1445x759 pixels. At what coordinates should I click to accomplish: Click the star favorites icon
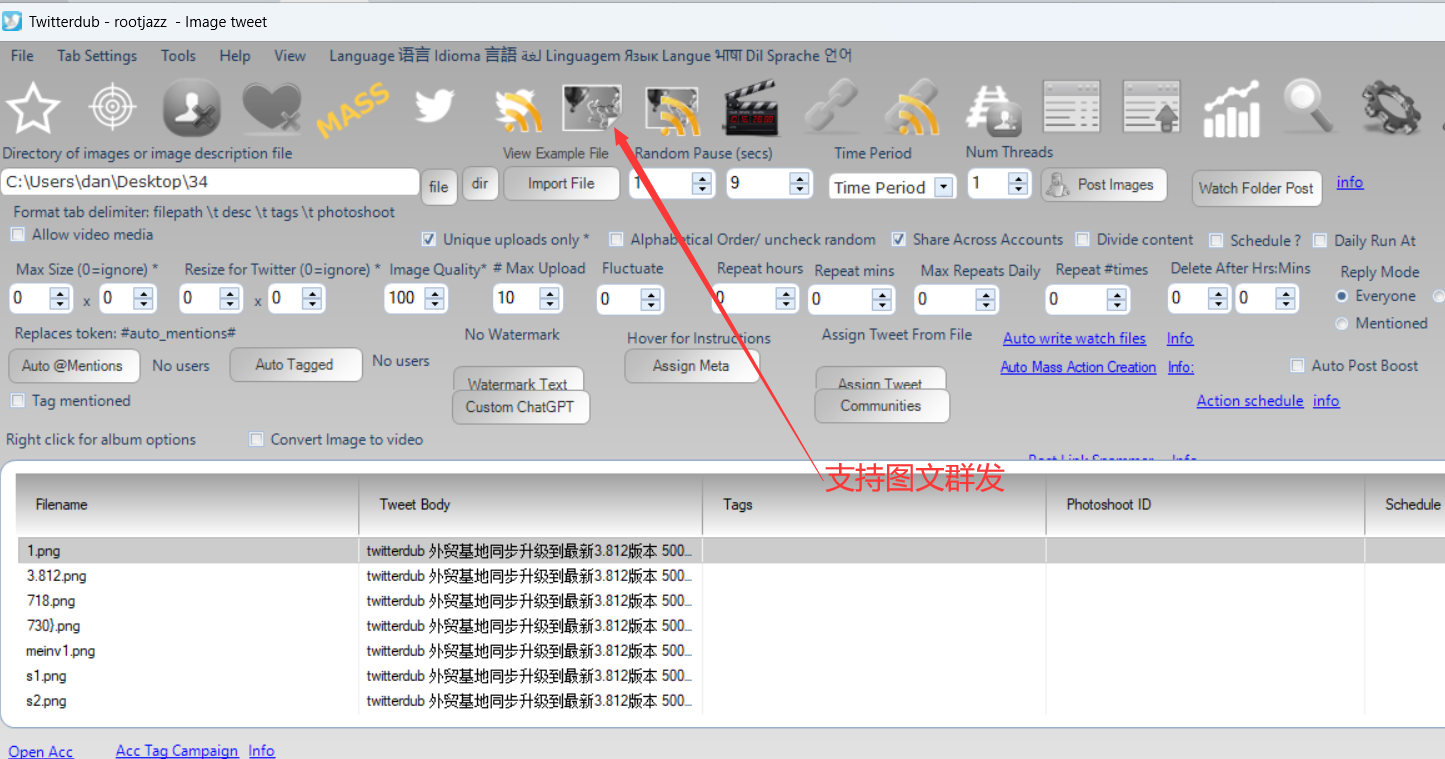coord(33,108)
